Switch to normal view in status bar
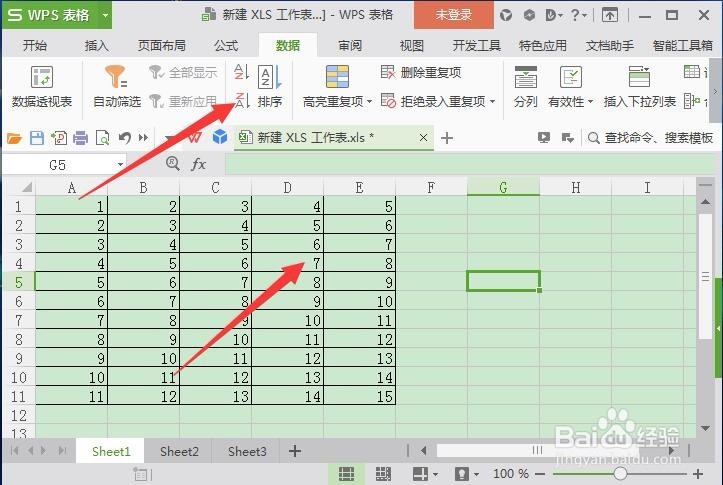Viewport: 723px width, 485px height. pos(346,473)
